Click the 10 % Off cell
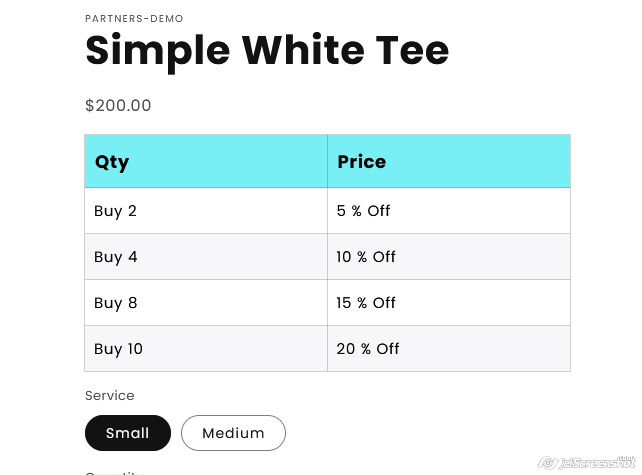 pyautogui.click(x=366, y=257)
